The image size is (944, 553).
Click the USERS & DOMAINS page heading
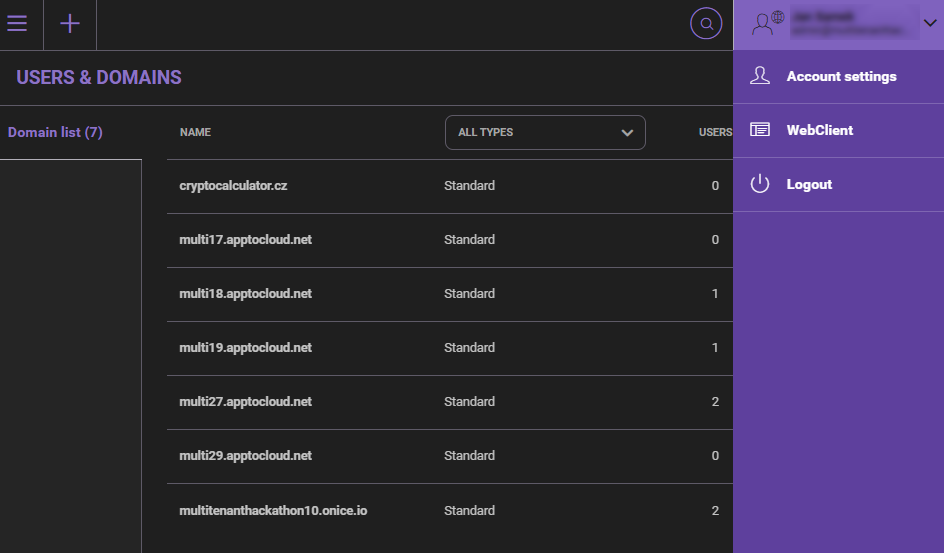tap(99, 78)
